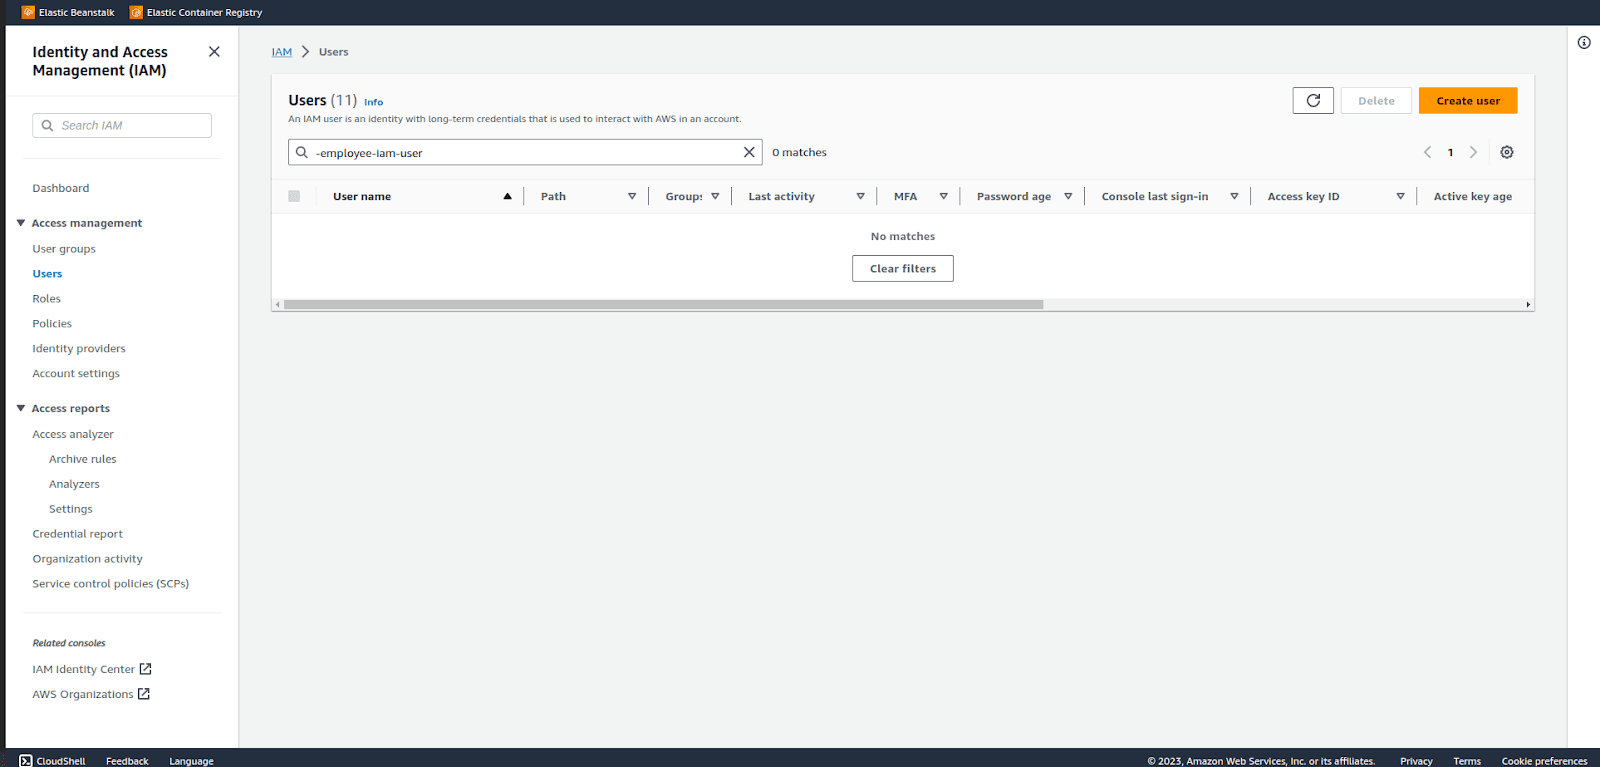Open IAM Identity Center link
Screen dimensions: 1600x767
click(x=84, y=670)
